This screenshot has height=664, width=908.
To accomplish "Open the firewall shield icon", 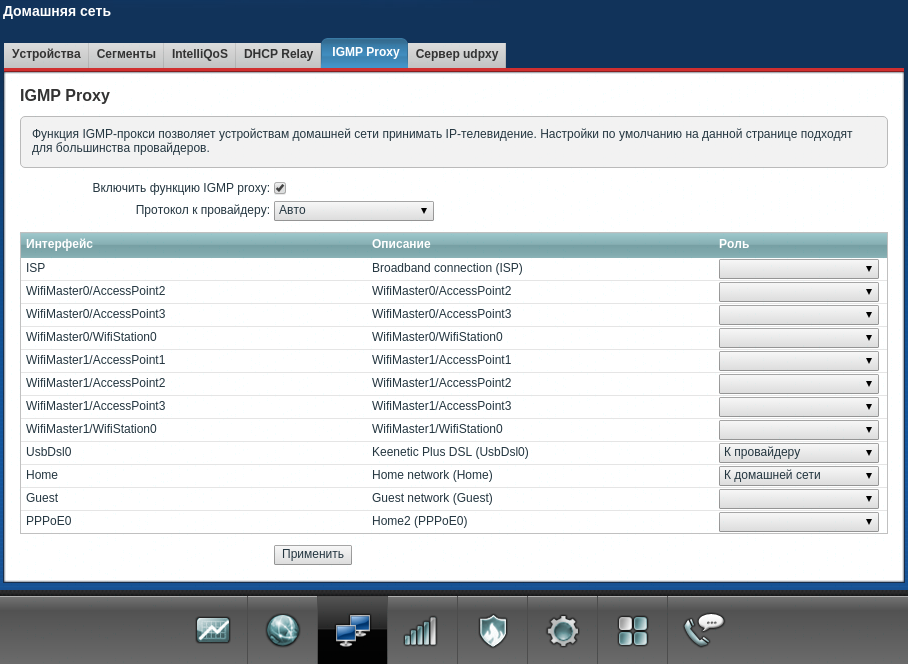I will [492, 630].
